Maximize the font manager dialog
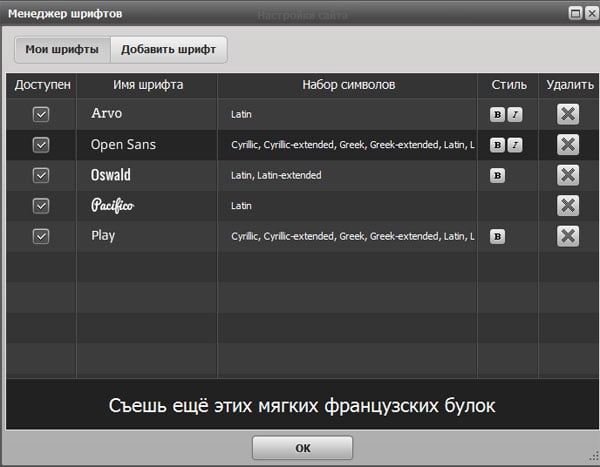The height and width of the screenshot is (467, 600). point(575,13)
